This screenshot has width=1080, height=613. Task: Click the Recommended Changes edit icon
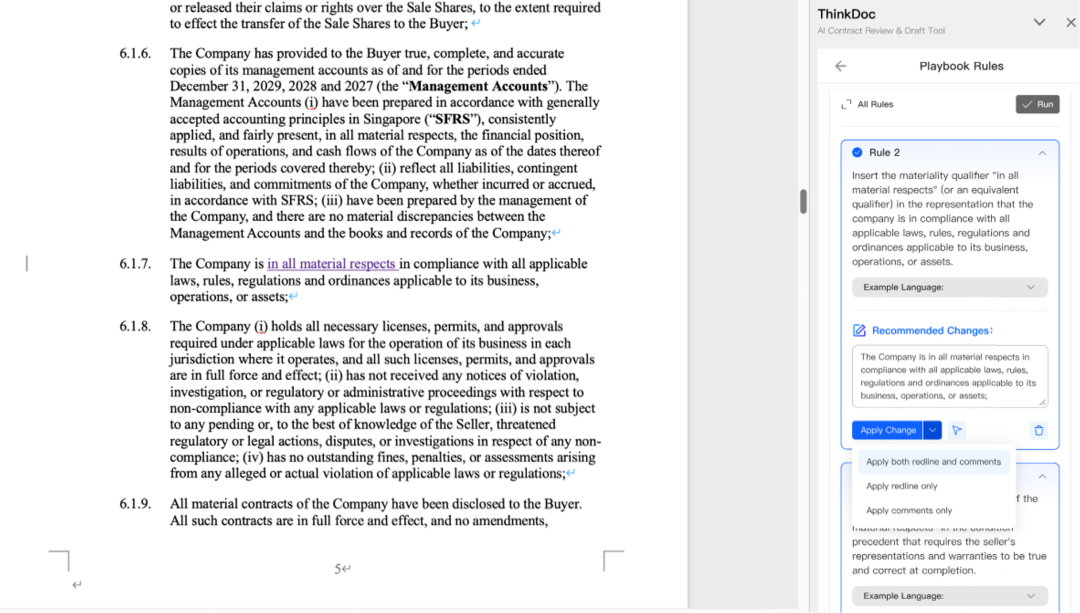pos(859,331)
